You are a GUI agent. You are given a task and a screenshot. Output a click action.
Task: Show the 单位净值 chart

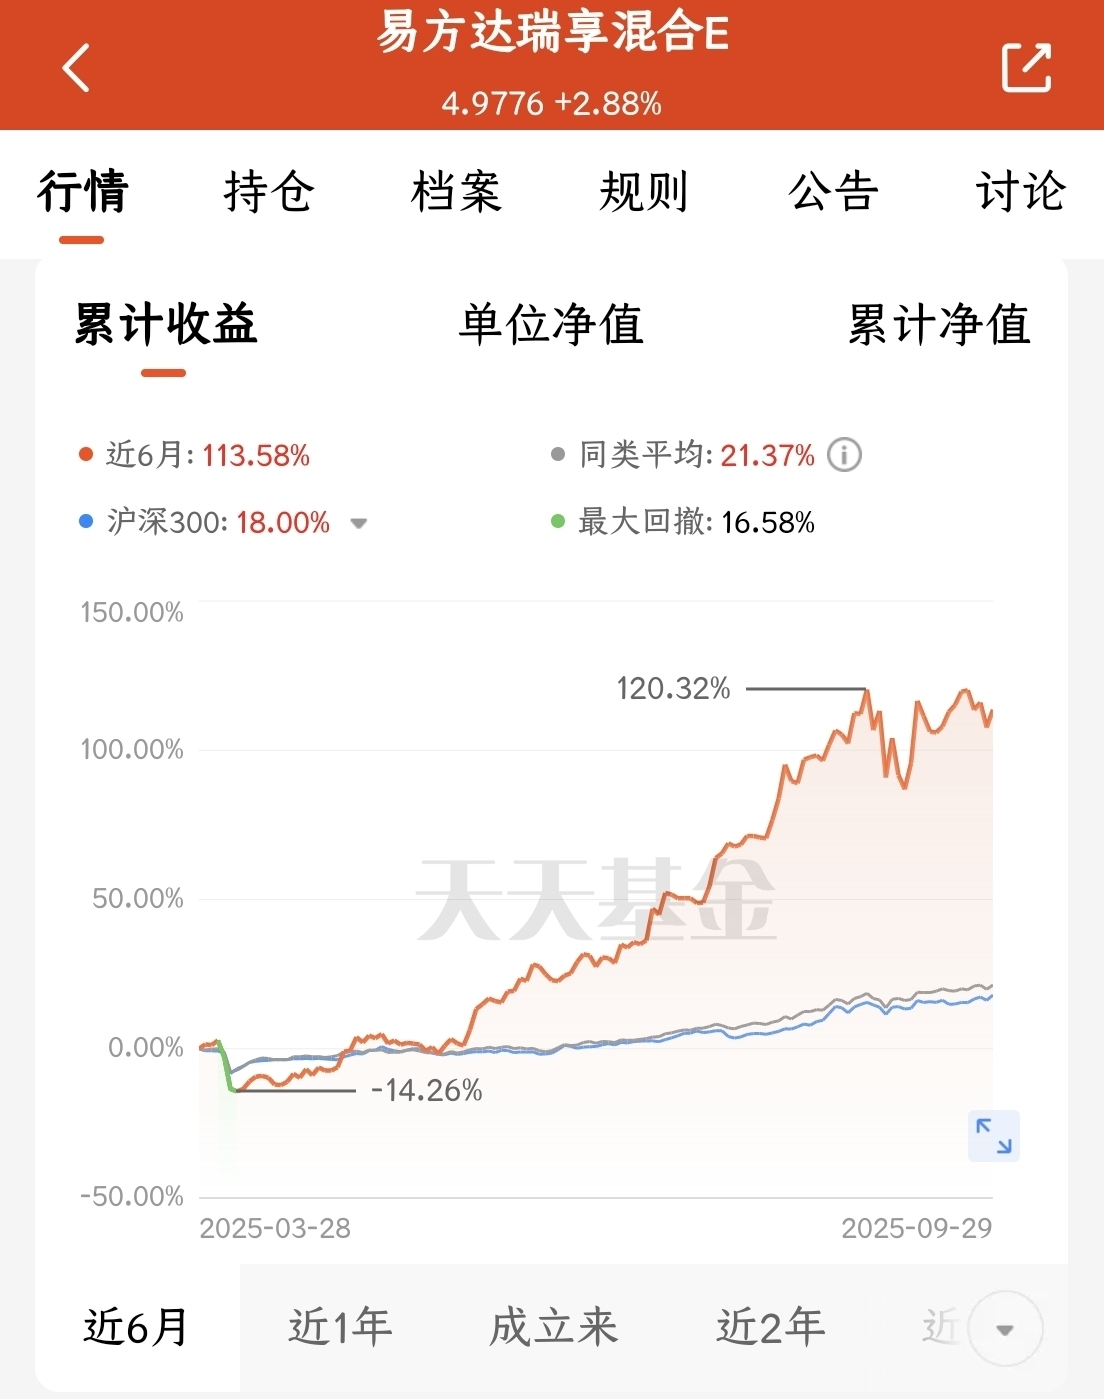551,325
